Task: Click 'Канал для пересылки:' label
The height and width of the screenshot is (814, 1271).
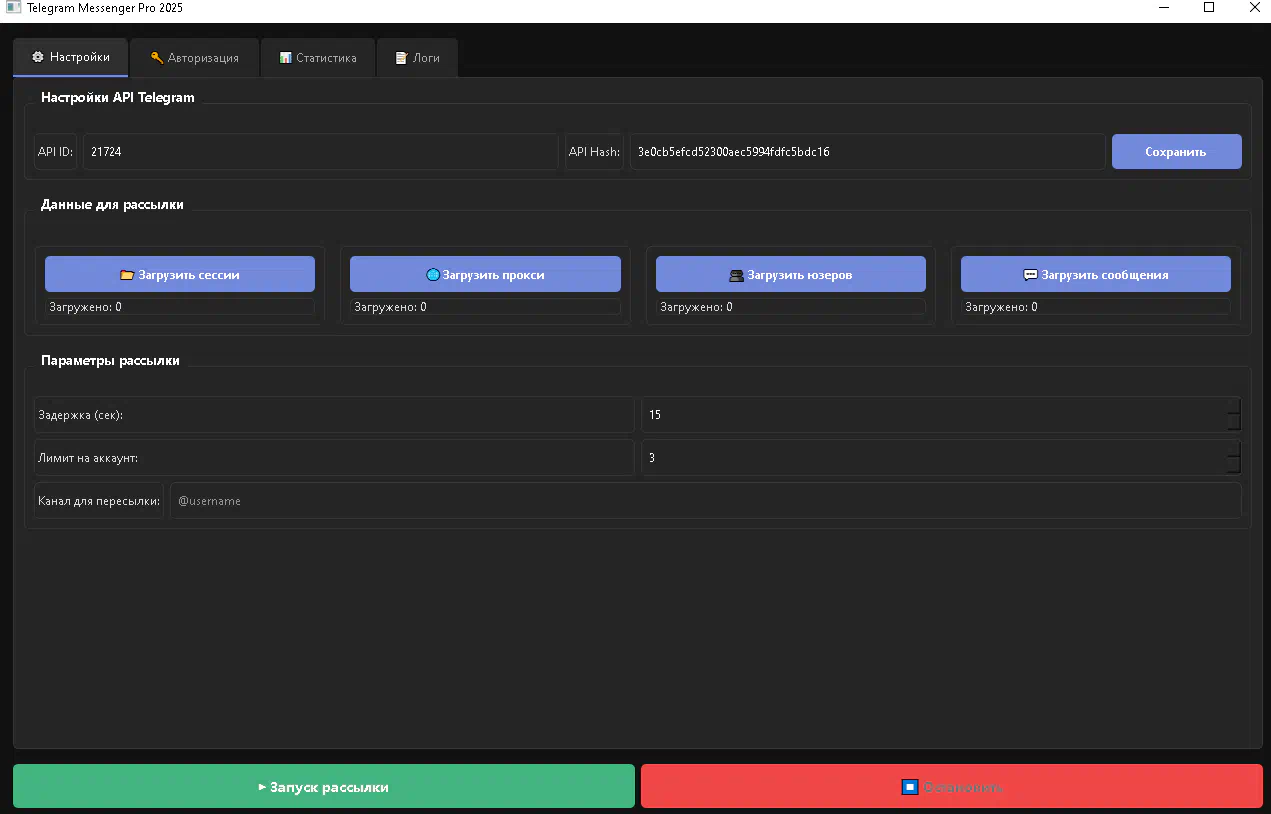Action: pyautogui.click(x=99, y=500)
